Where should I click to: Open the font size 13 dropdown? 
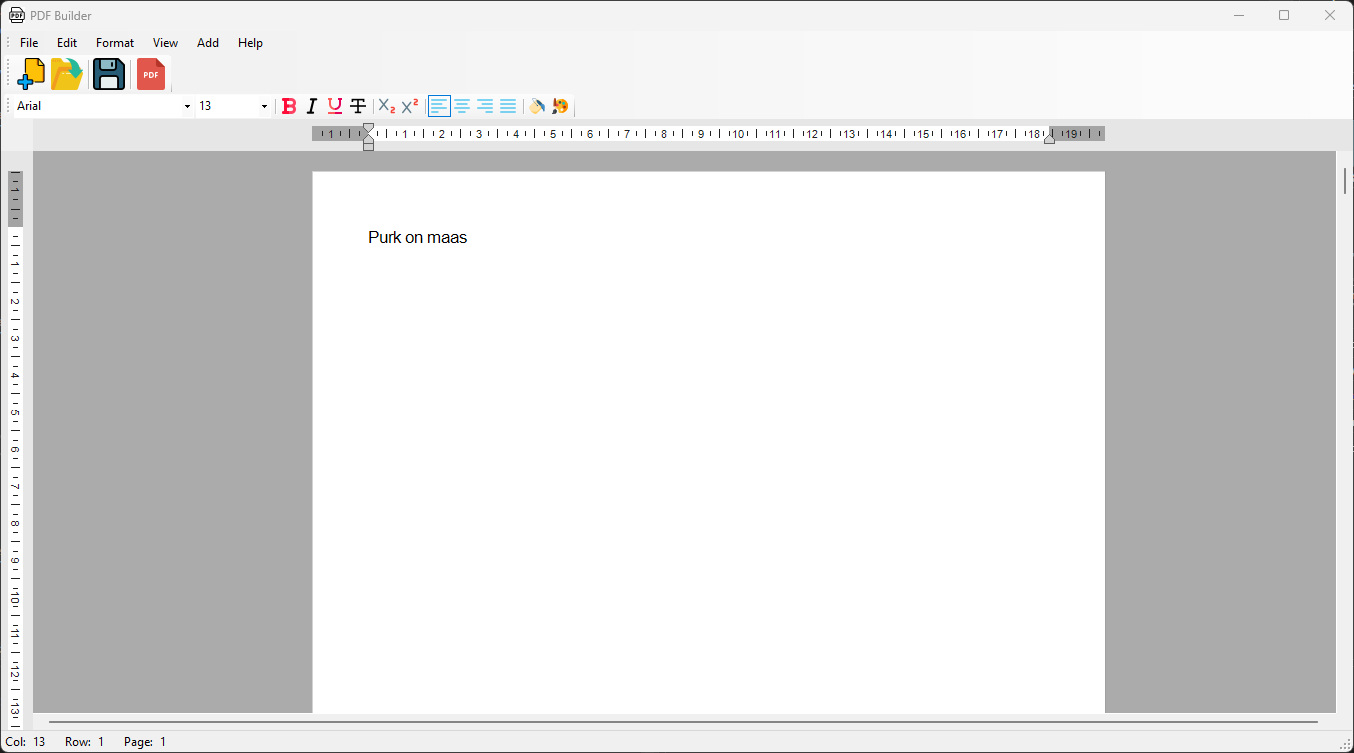click(264, 106)
